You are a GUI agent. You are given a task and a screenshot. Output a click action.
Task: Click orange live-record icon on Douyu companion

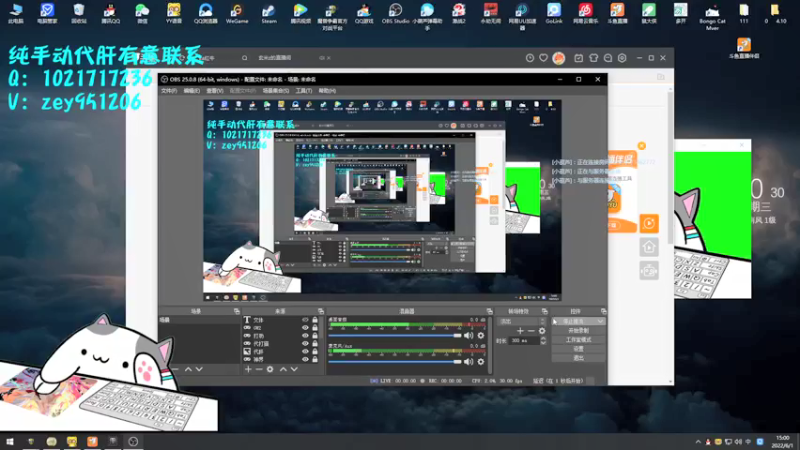coord(649,223)
